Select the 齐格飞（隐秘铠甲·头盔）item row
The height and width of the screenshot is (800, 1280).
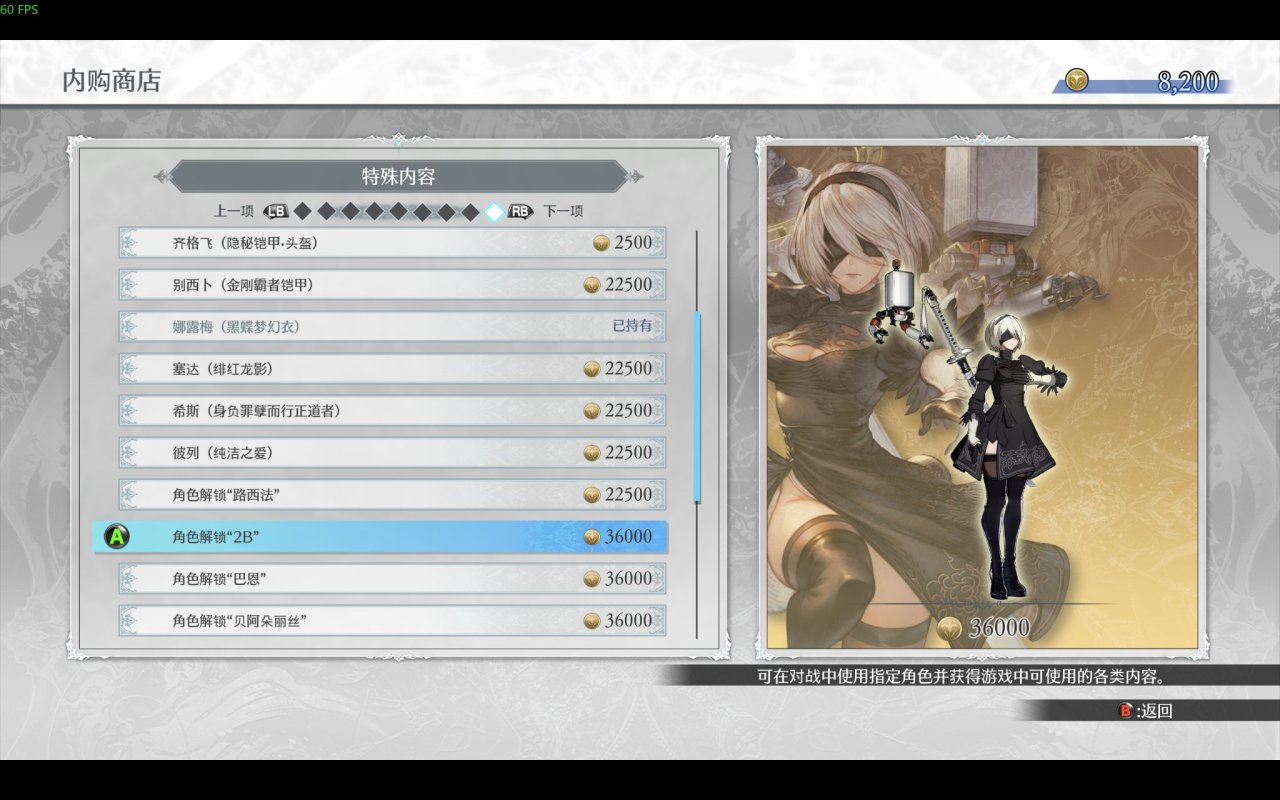pos(392,243)
